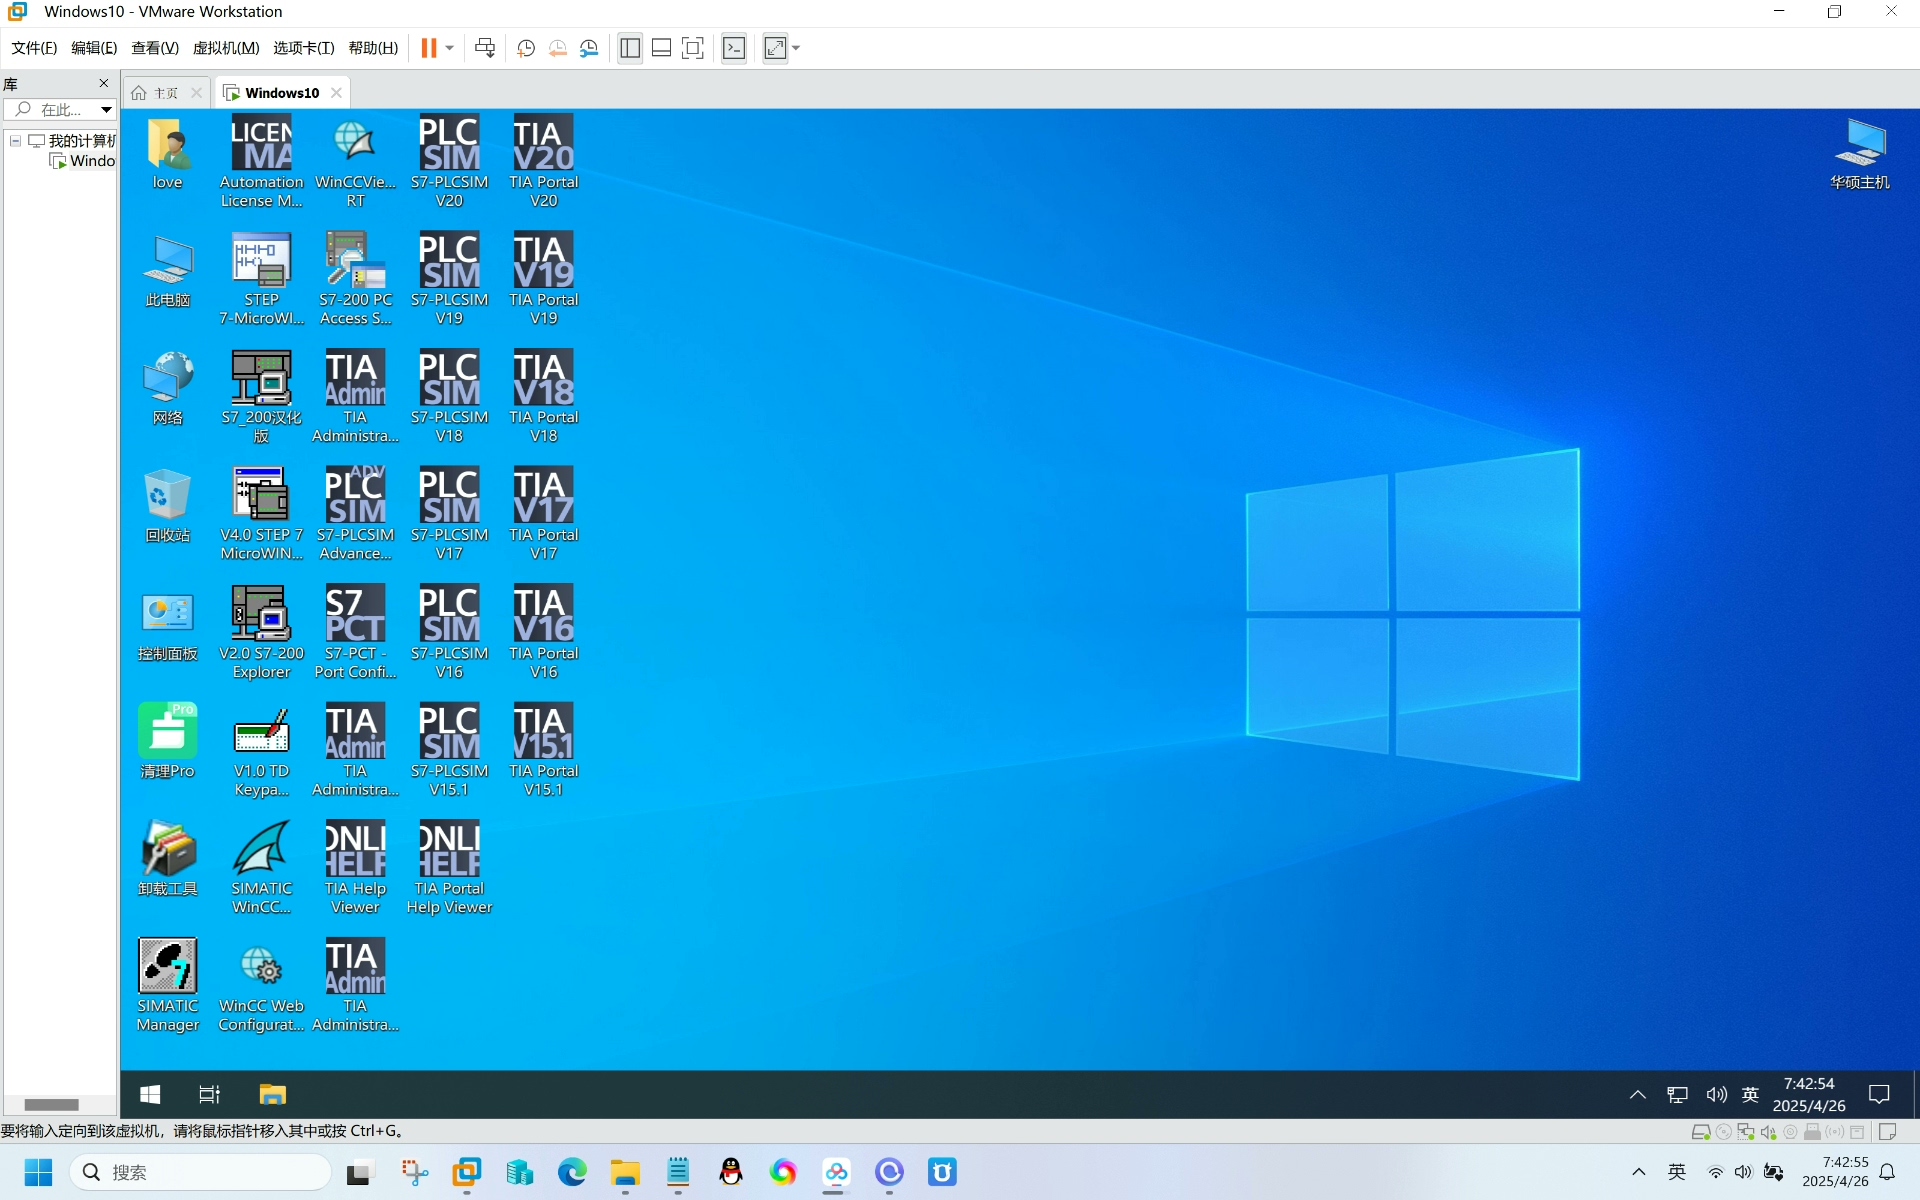Click the guest Windows Start button
The height and width of the screenshot is (1200, 1920).
[150, 1094]
